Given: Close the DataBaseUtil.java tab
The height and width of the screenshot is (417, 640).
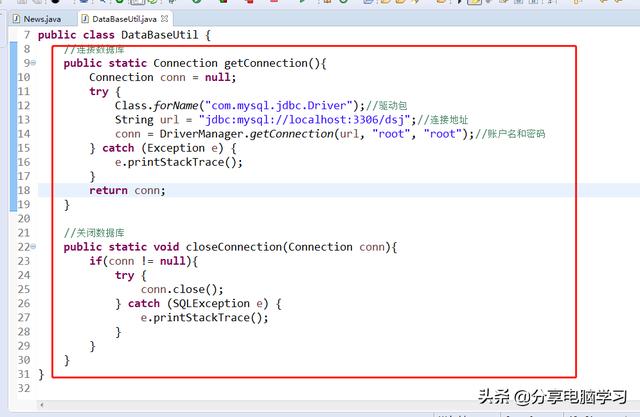Looking at the screenshot, I should [164, 19].
